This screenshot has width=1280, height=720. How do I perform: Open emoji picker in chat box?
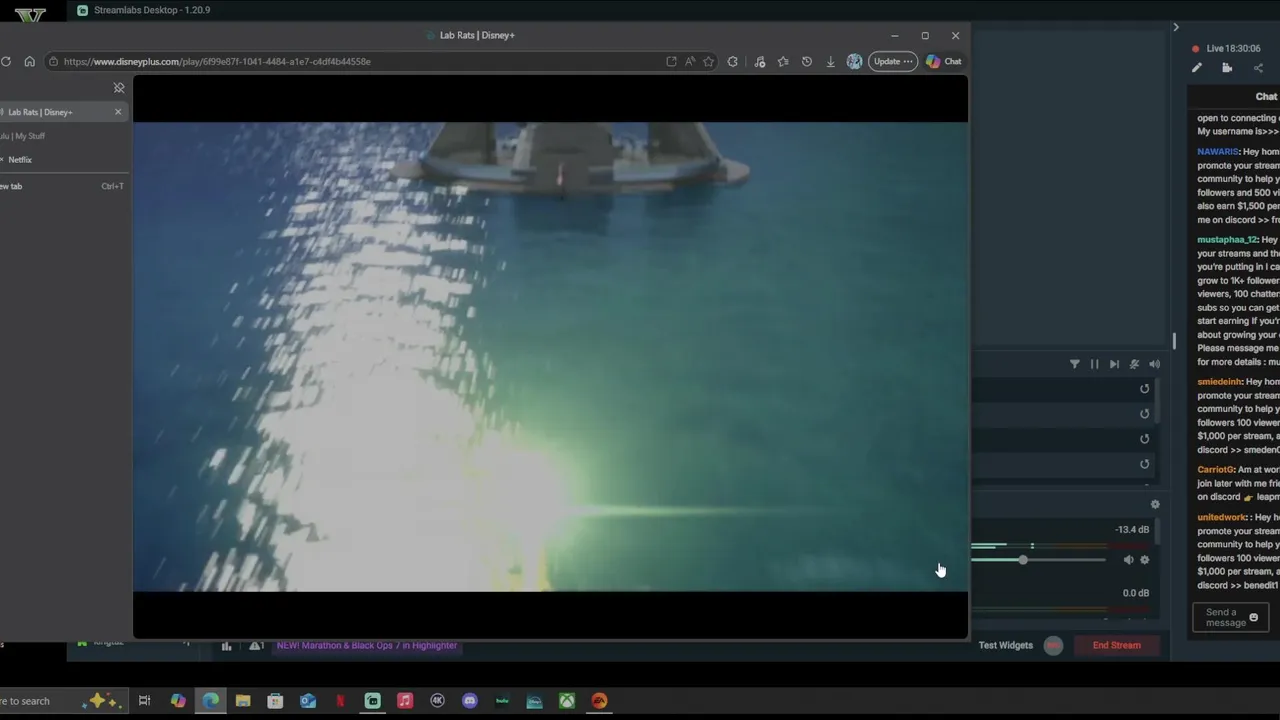click(1254, 617)
